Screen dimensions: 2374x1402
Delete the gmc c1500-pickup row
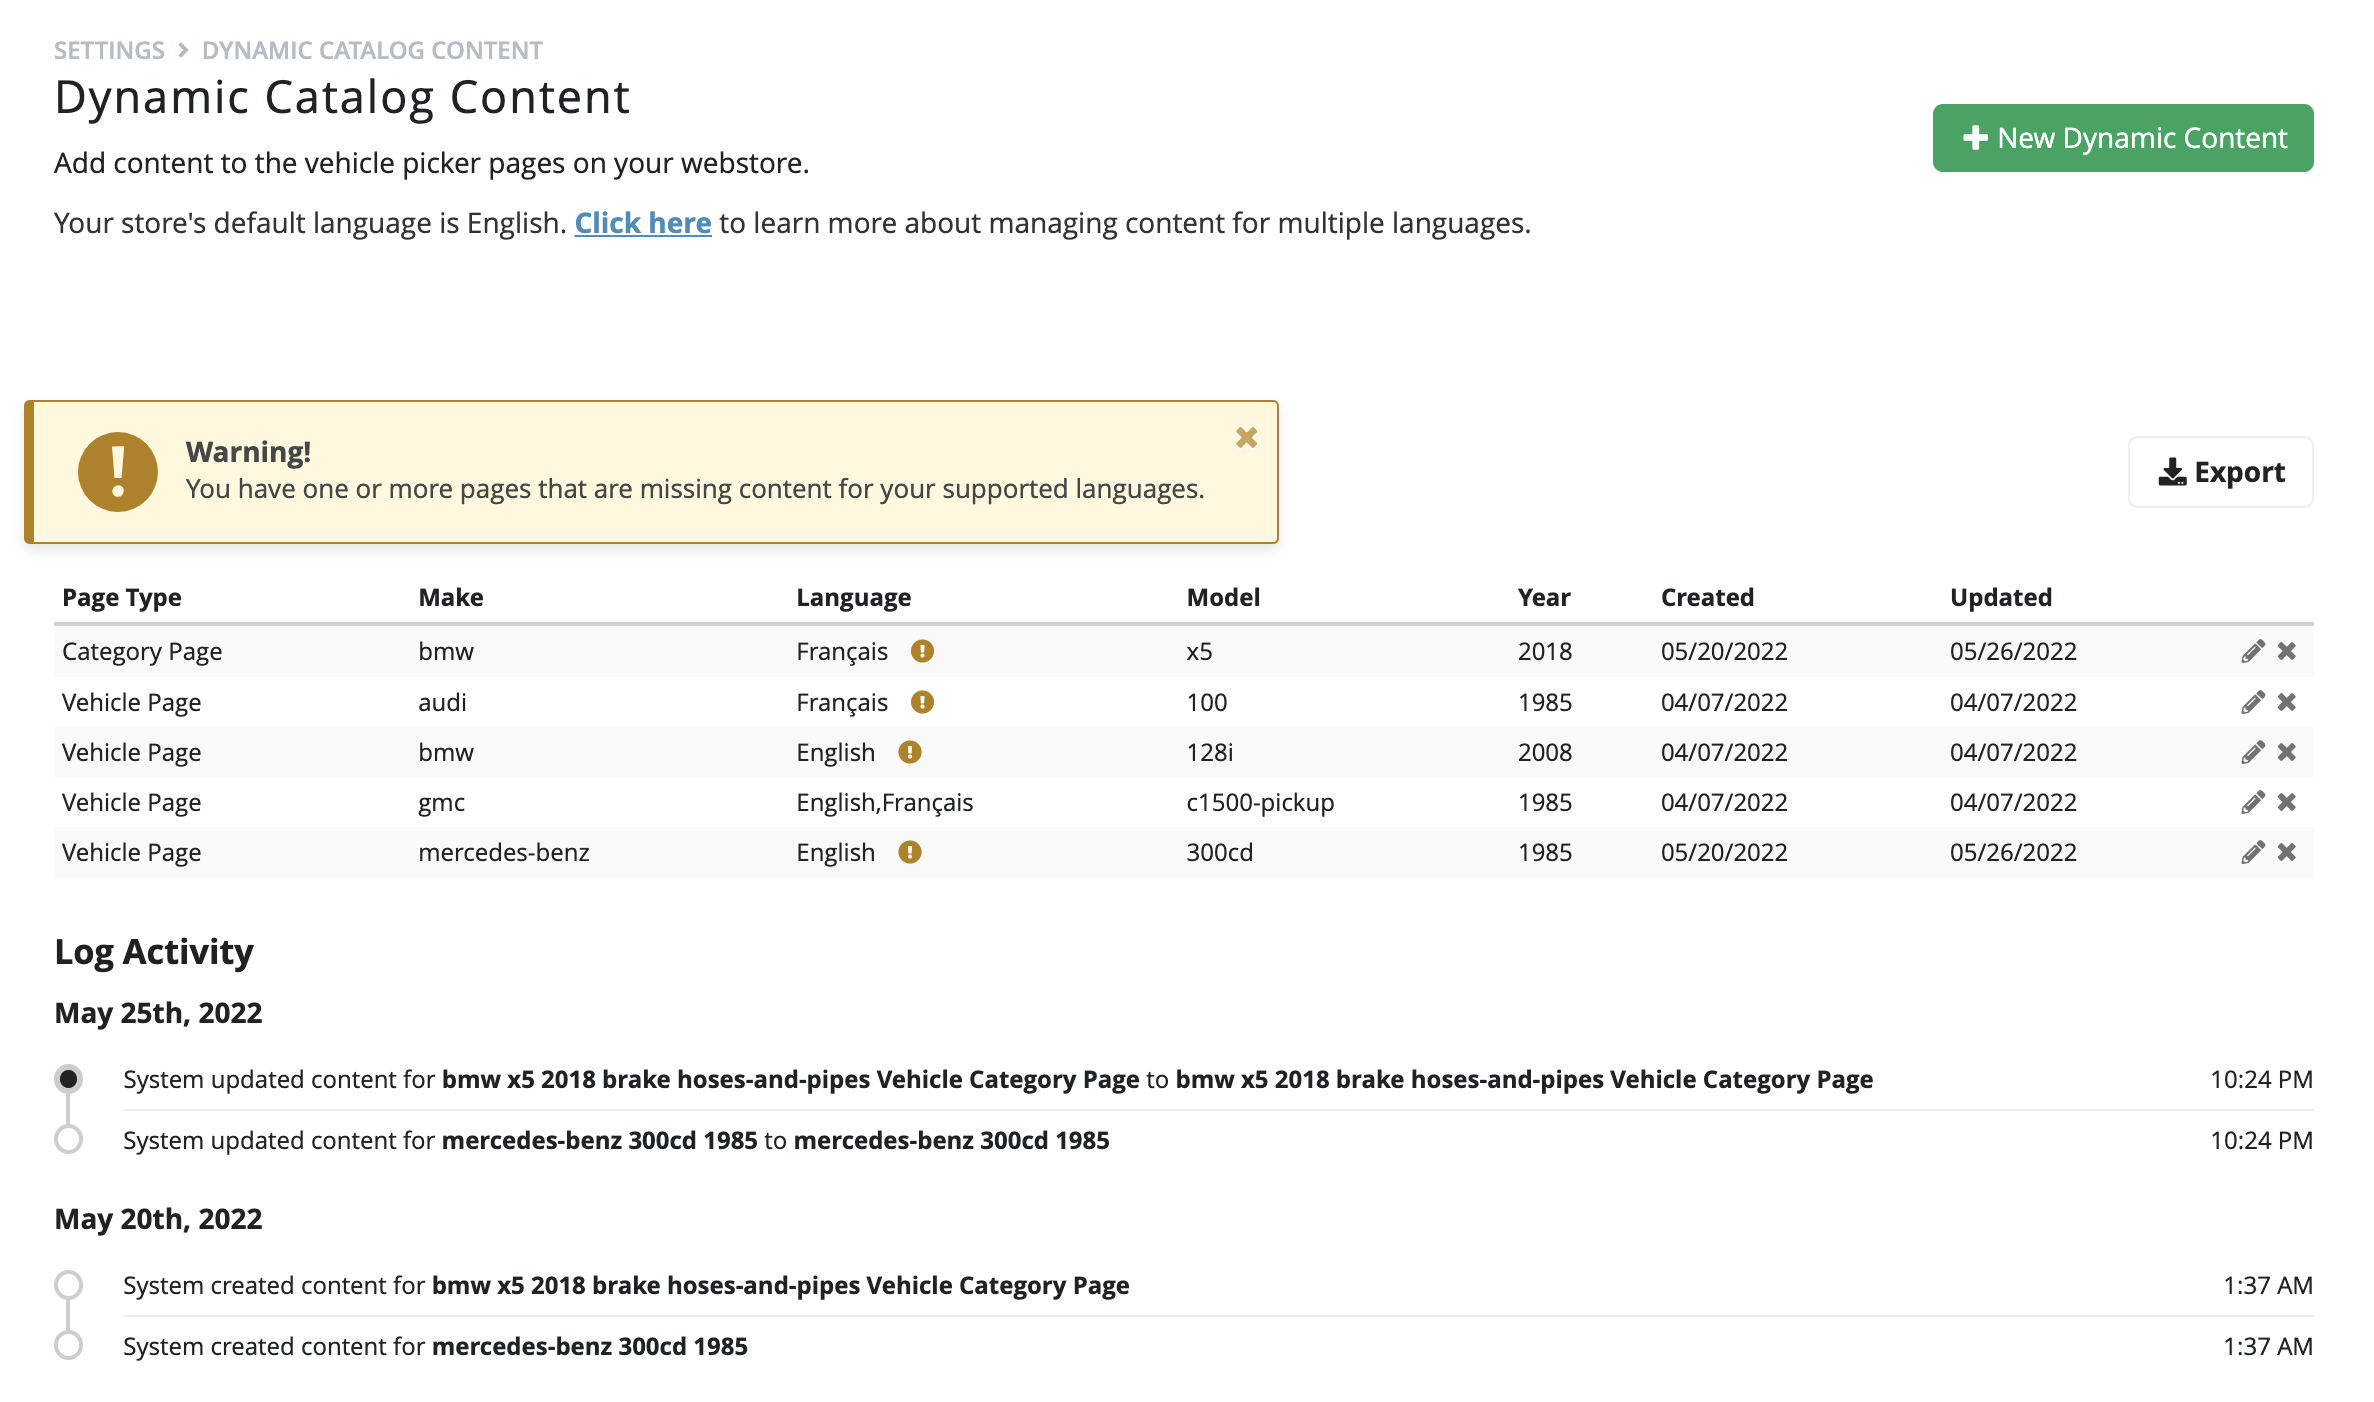(x=2287, y=802)
